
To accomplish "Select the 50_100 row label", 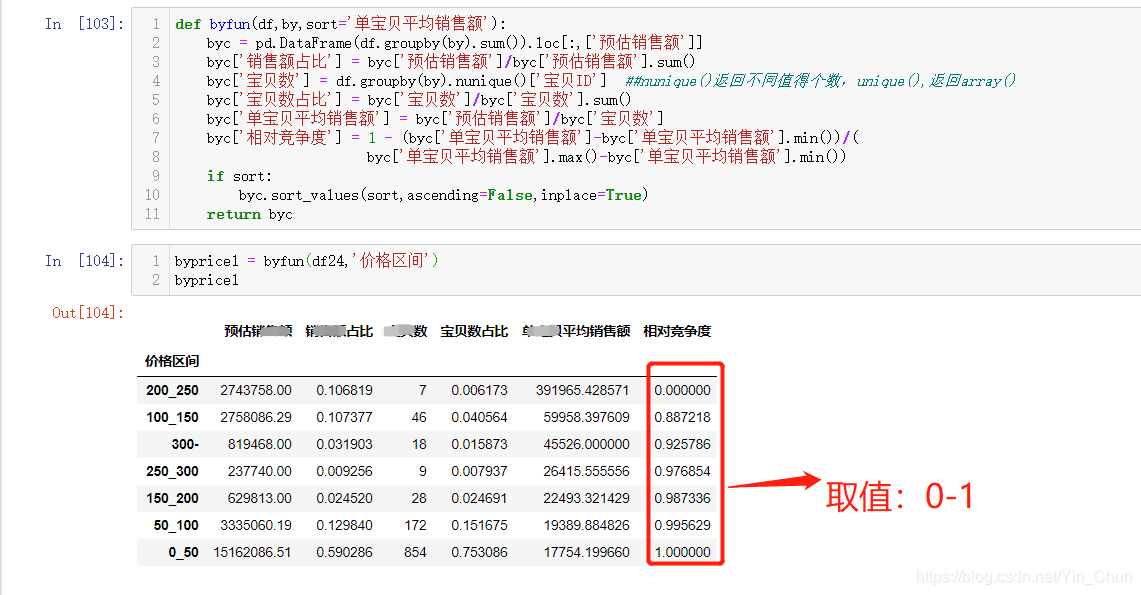I will click(175, 524).
